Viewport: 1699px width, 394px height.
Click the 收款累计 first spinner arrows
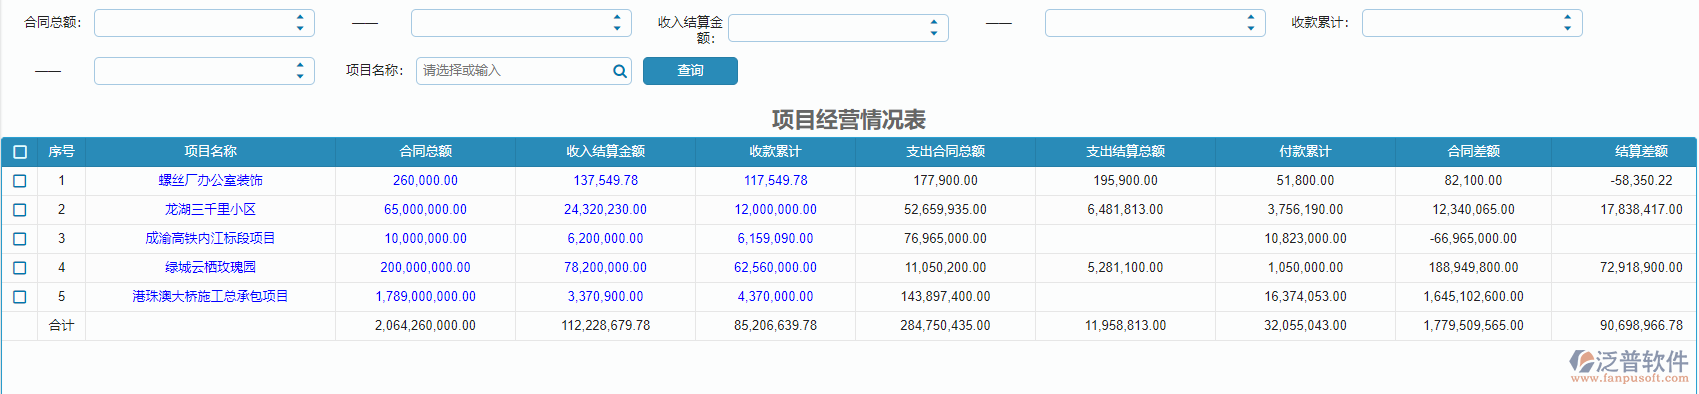coord(1568,23)
